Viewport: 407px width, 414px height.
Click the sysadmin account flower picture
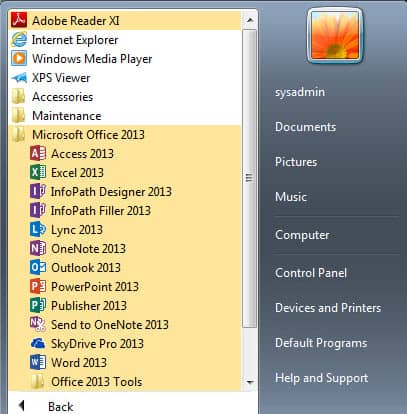coord(335,35)
